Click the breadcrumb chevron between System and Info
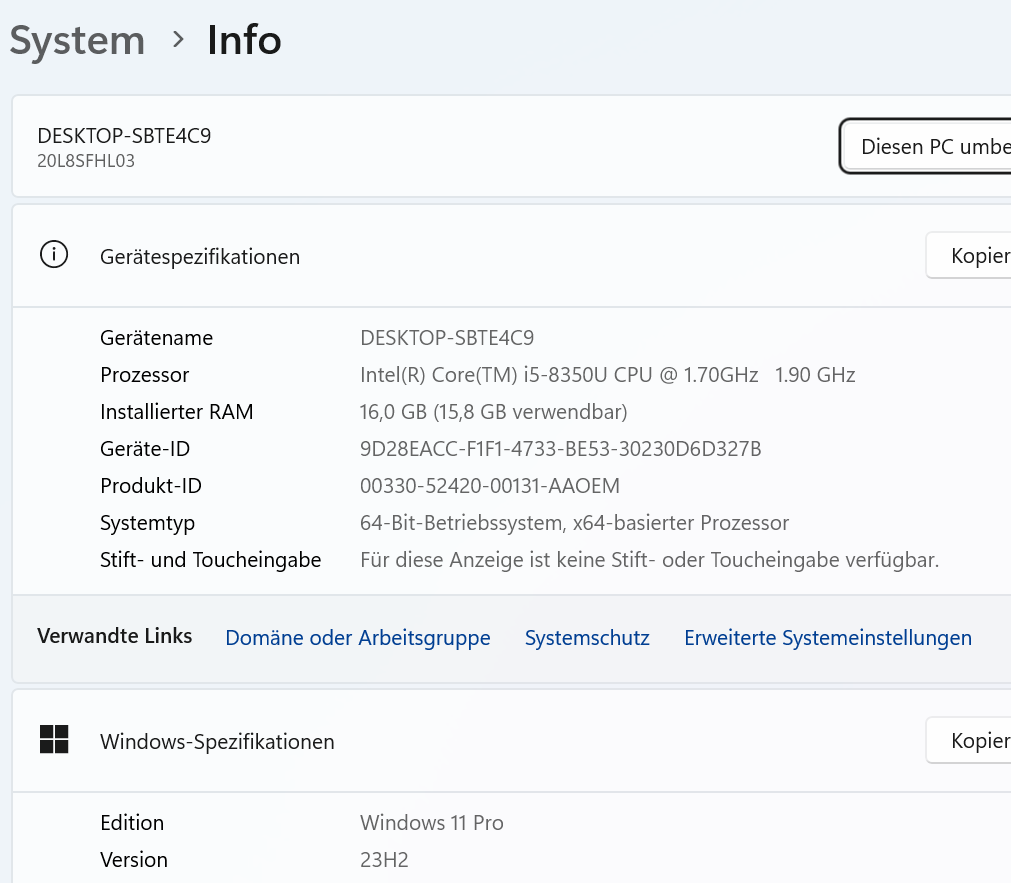 click(x=179, y=40)
